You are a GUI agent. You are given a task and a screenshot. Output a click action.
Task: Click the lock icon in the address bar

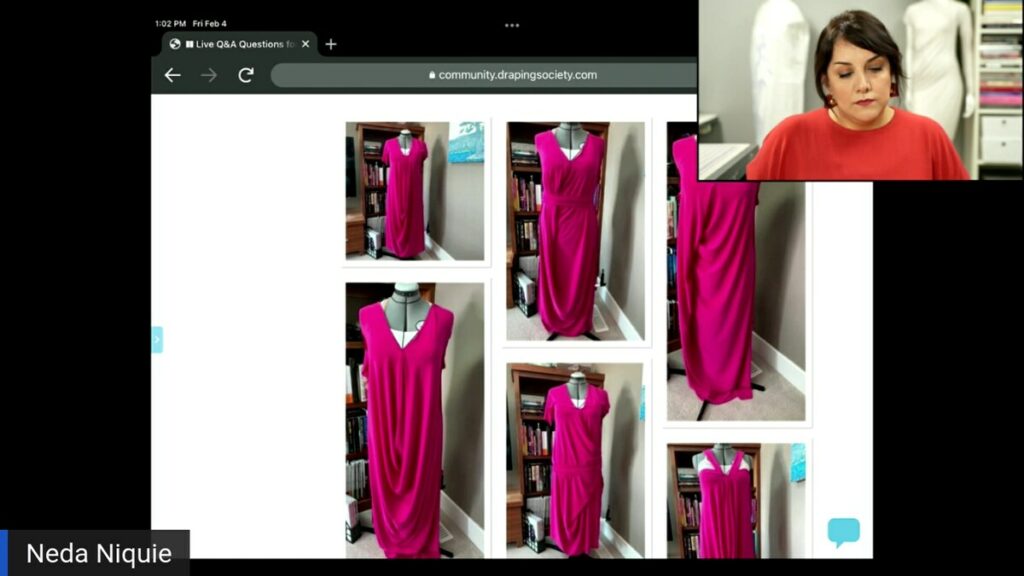pos(432,75)
